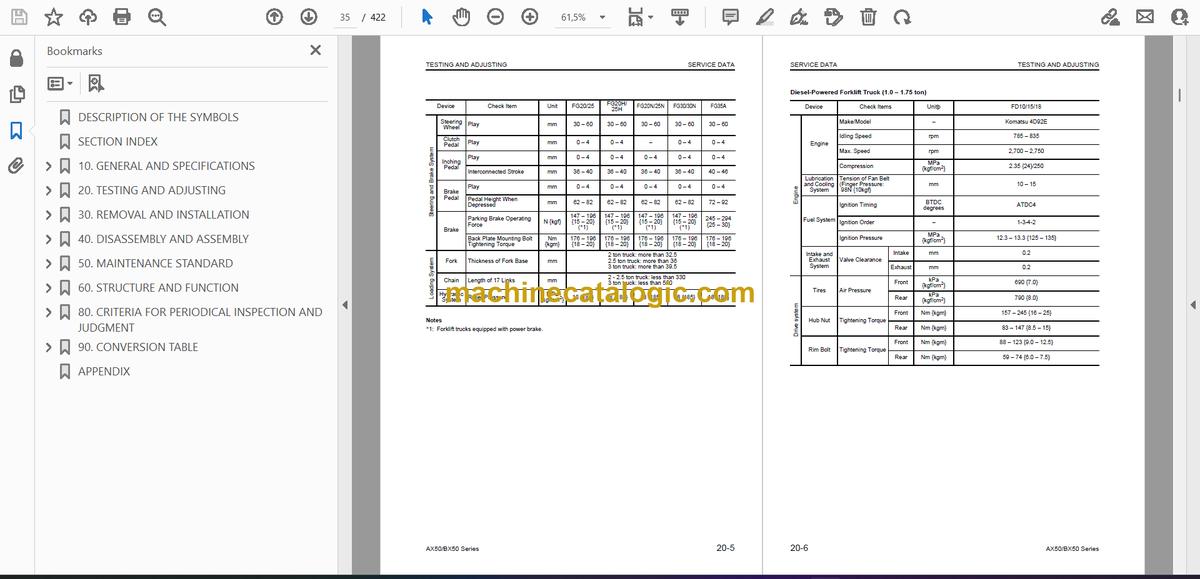The image size is (1200, 579).
Task: Expand the 50. MAINTENANCE STANDARD bookmark
Action: tap(48, 263)
